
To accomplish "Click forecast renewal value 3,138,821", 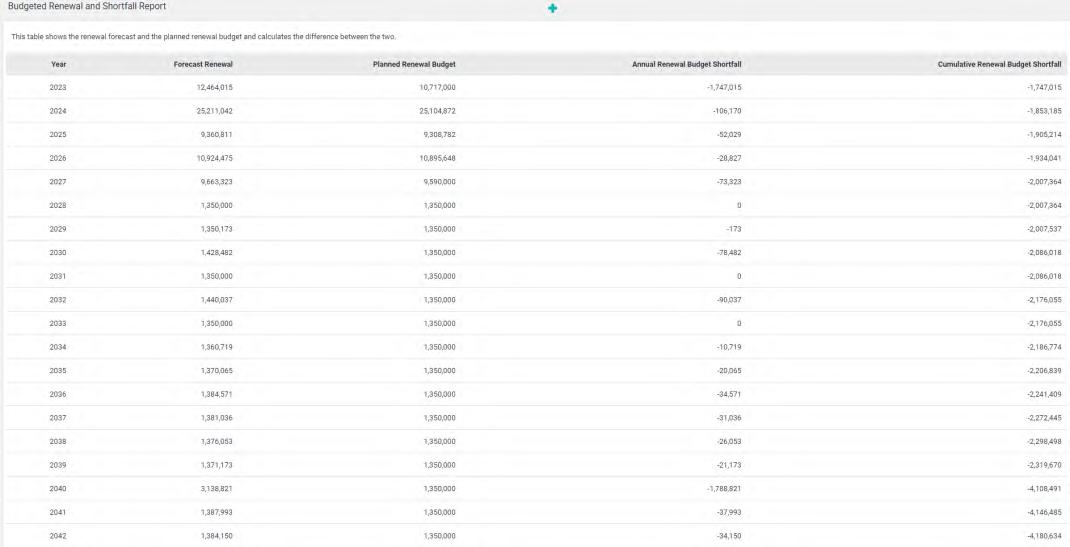I will point(217,489).
